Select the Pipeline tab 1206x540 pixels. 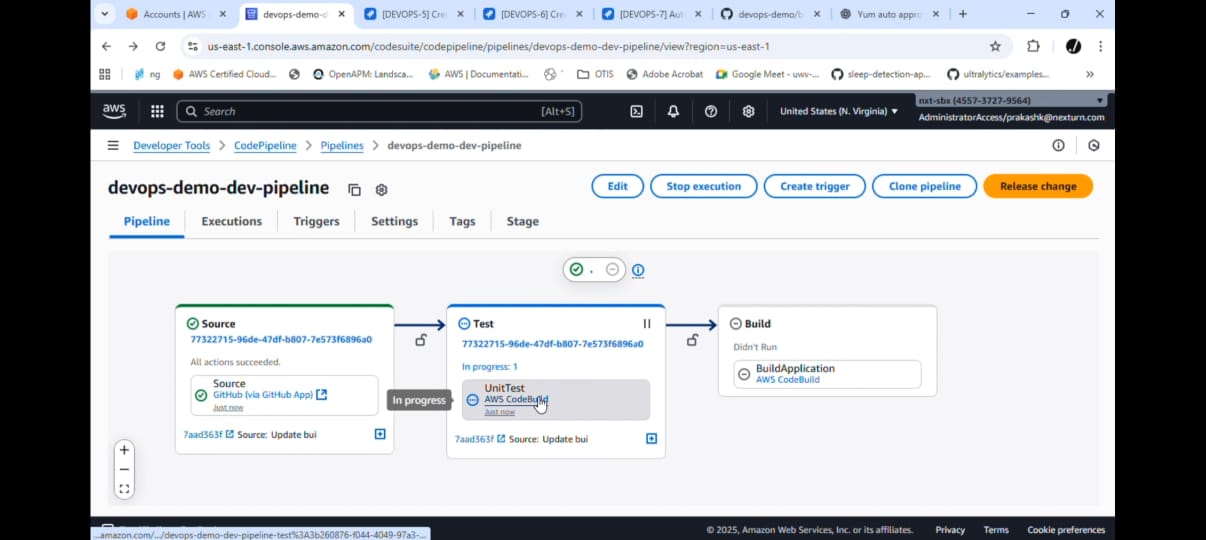(x=147, y=221)
